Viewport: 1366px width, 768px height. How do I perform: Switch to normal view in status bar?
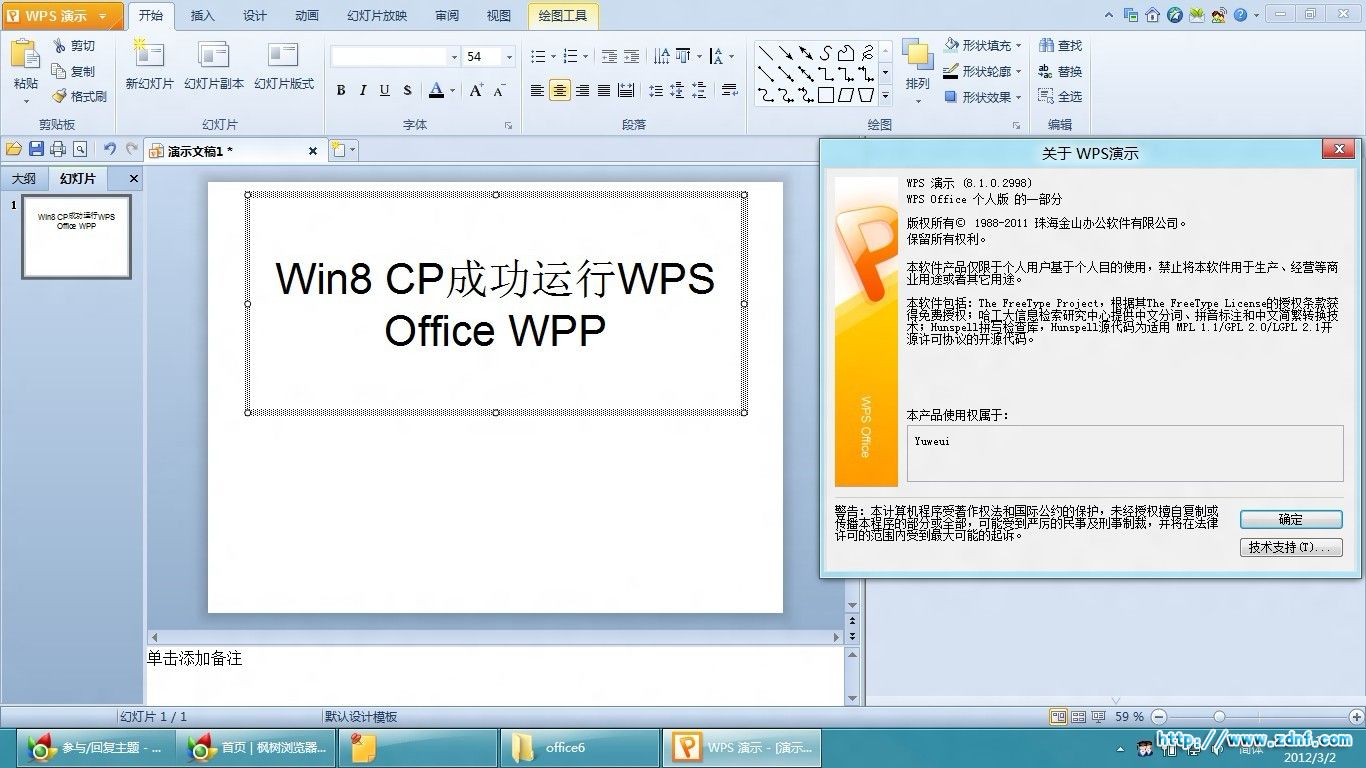click(x=1058, y=717)
